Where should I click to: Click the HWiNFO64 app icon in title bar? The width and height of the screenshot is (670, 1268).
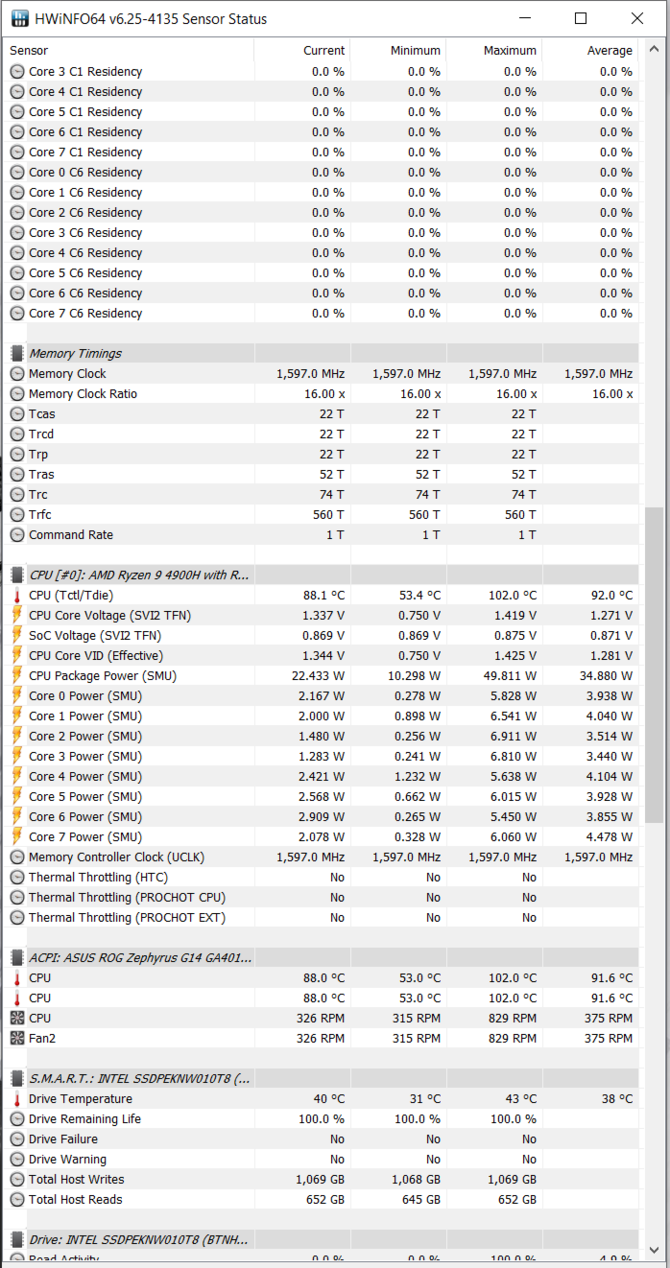(18, 19)
